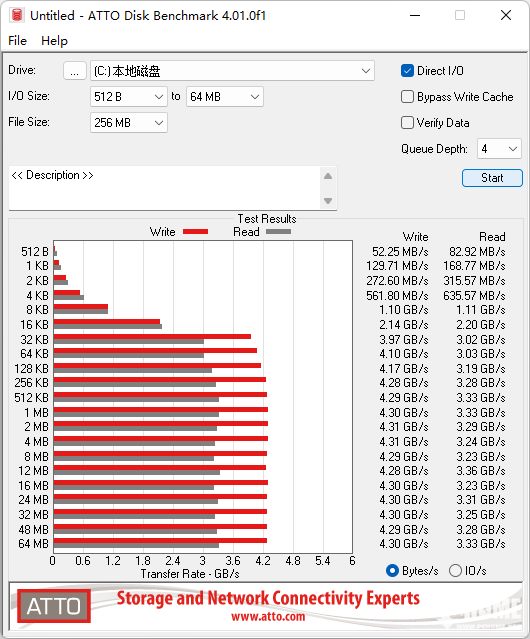
Task: Open the File Size 256 MB dropdown
Action: [129, 123]
